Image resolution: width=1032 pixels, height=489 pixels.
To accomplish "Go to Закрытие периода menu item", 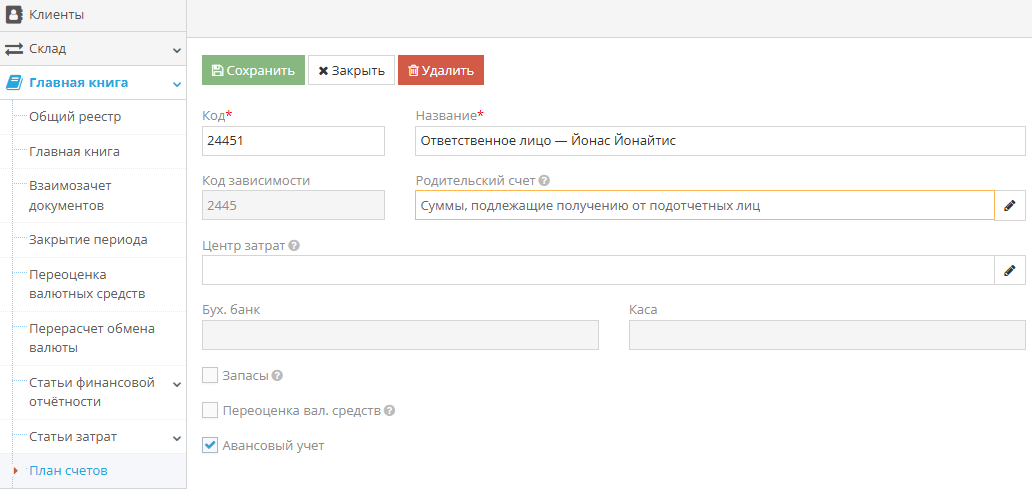I will pos(88,240).
